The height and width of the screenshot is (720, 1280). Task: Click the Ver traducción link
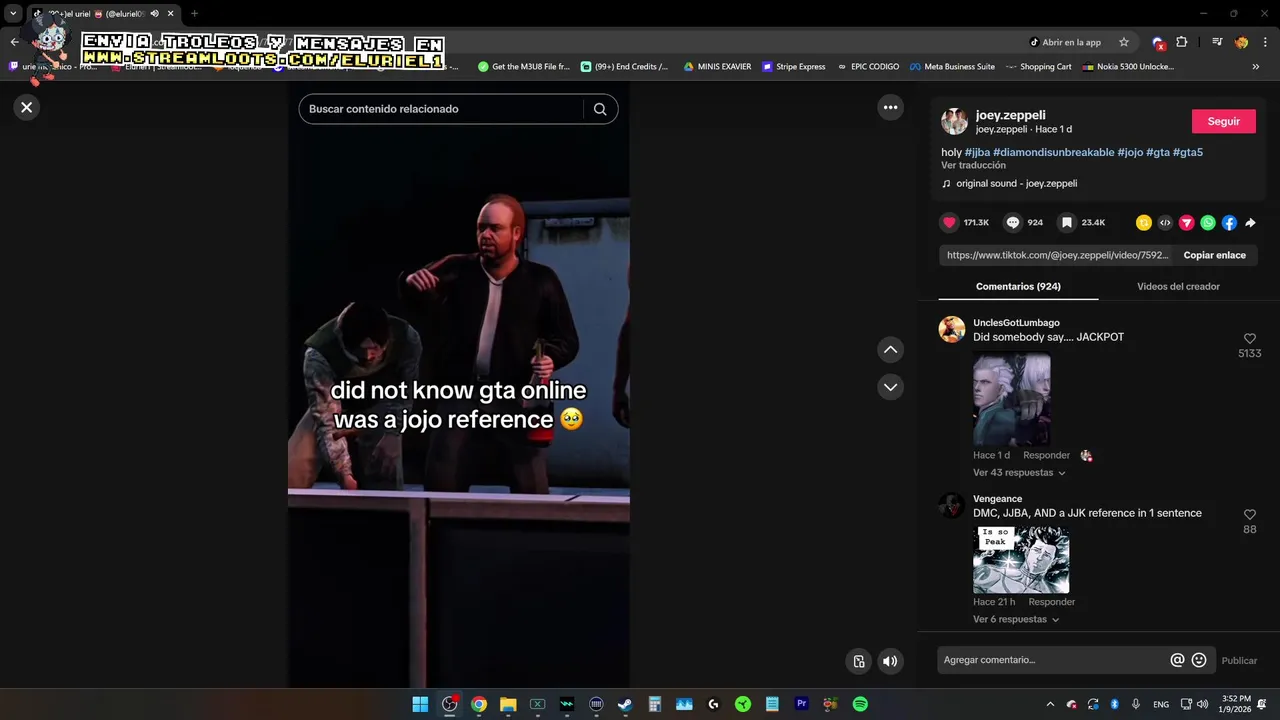(x=973, y=165)
